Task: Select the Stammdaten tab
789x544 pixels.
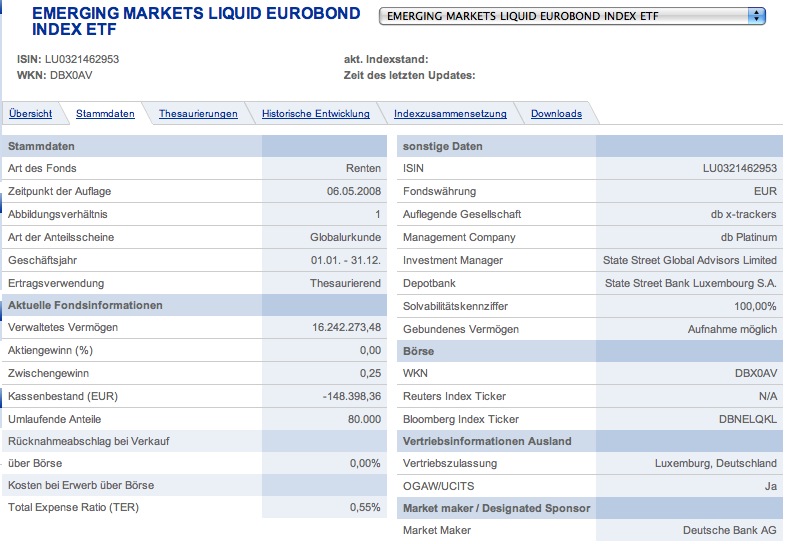Action: (x=105, y=114)
